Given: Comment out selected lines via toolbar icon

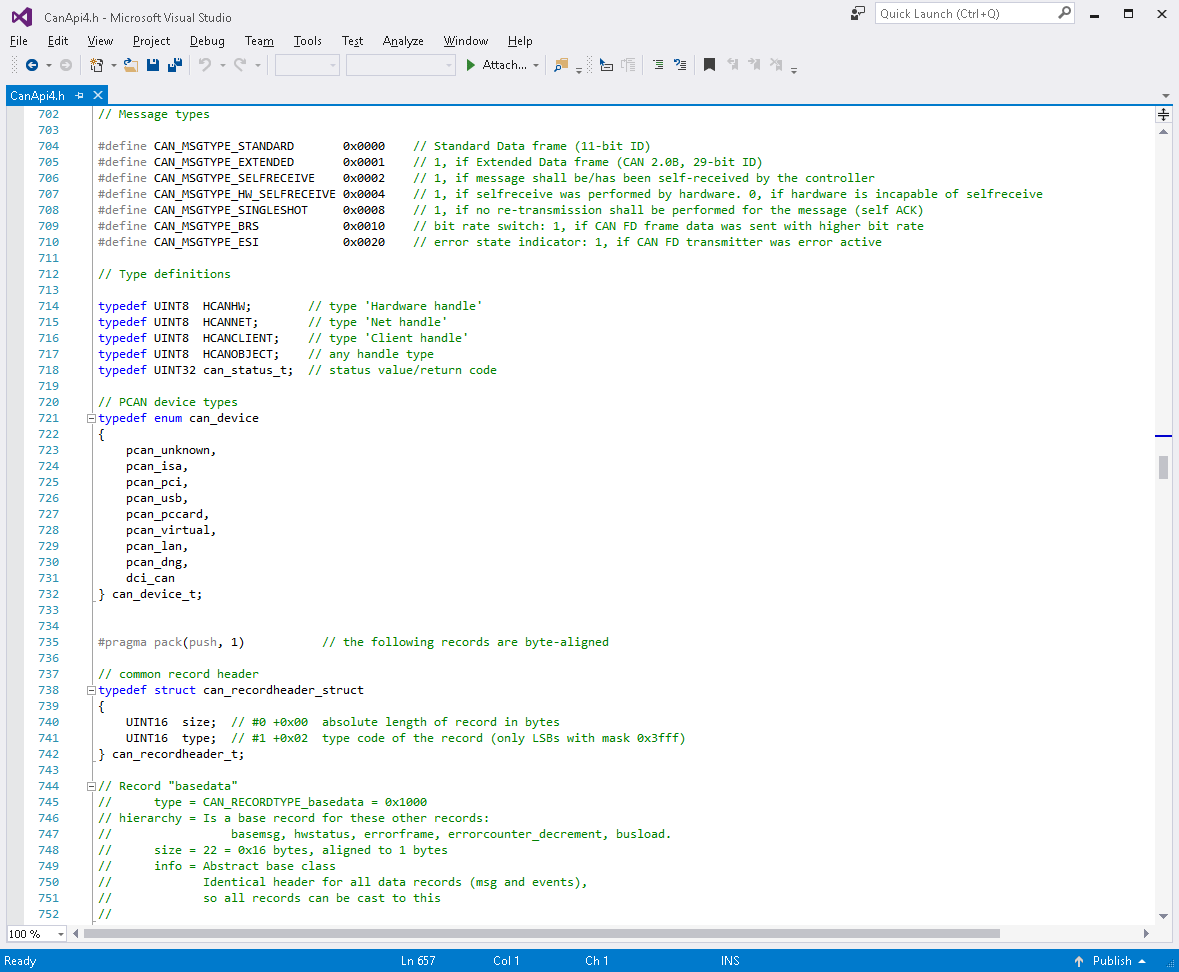Looking at the screenshot, I should click(x=658, y=65).
